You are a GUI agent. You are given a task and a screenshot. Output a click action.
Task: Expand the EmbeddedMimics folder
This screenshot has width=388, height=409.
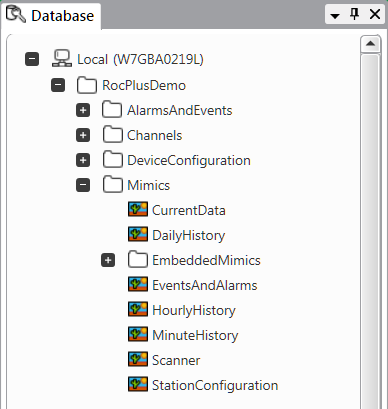tap(108, 260)
